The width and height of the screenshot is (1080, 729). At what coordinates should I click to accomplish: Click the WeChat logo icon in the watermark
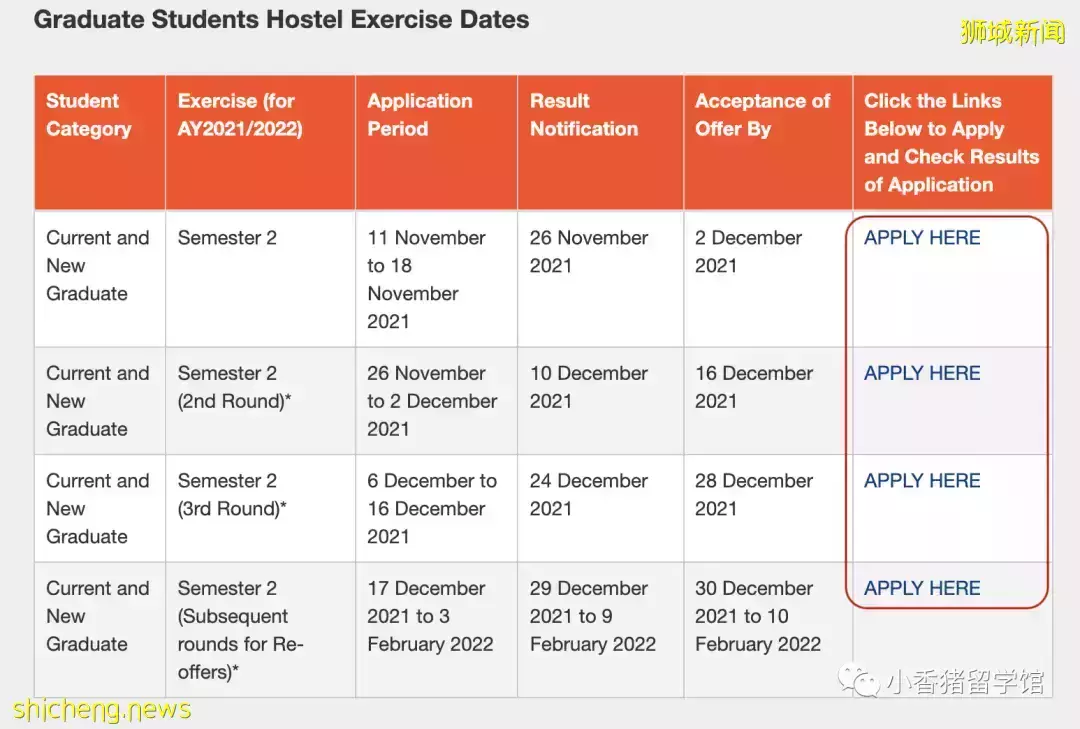click(x=860, y=682)
